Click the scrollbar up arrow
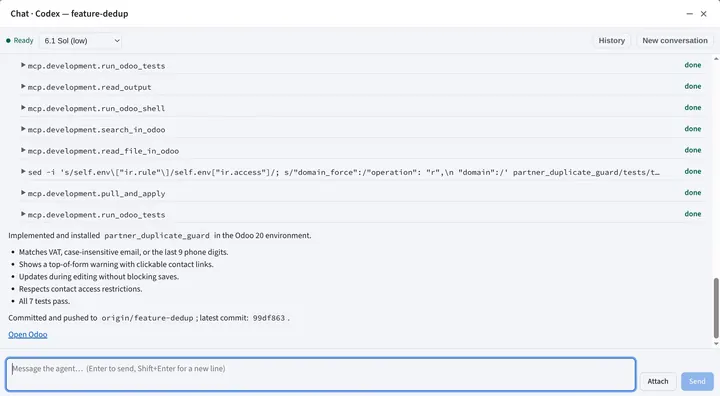 click(716, 59)
